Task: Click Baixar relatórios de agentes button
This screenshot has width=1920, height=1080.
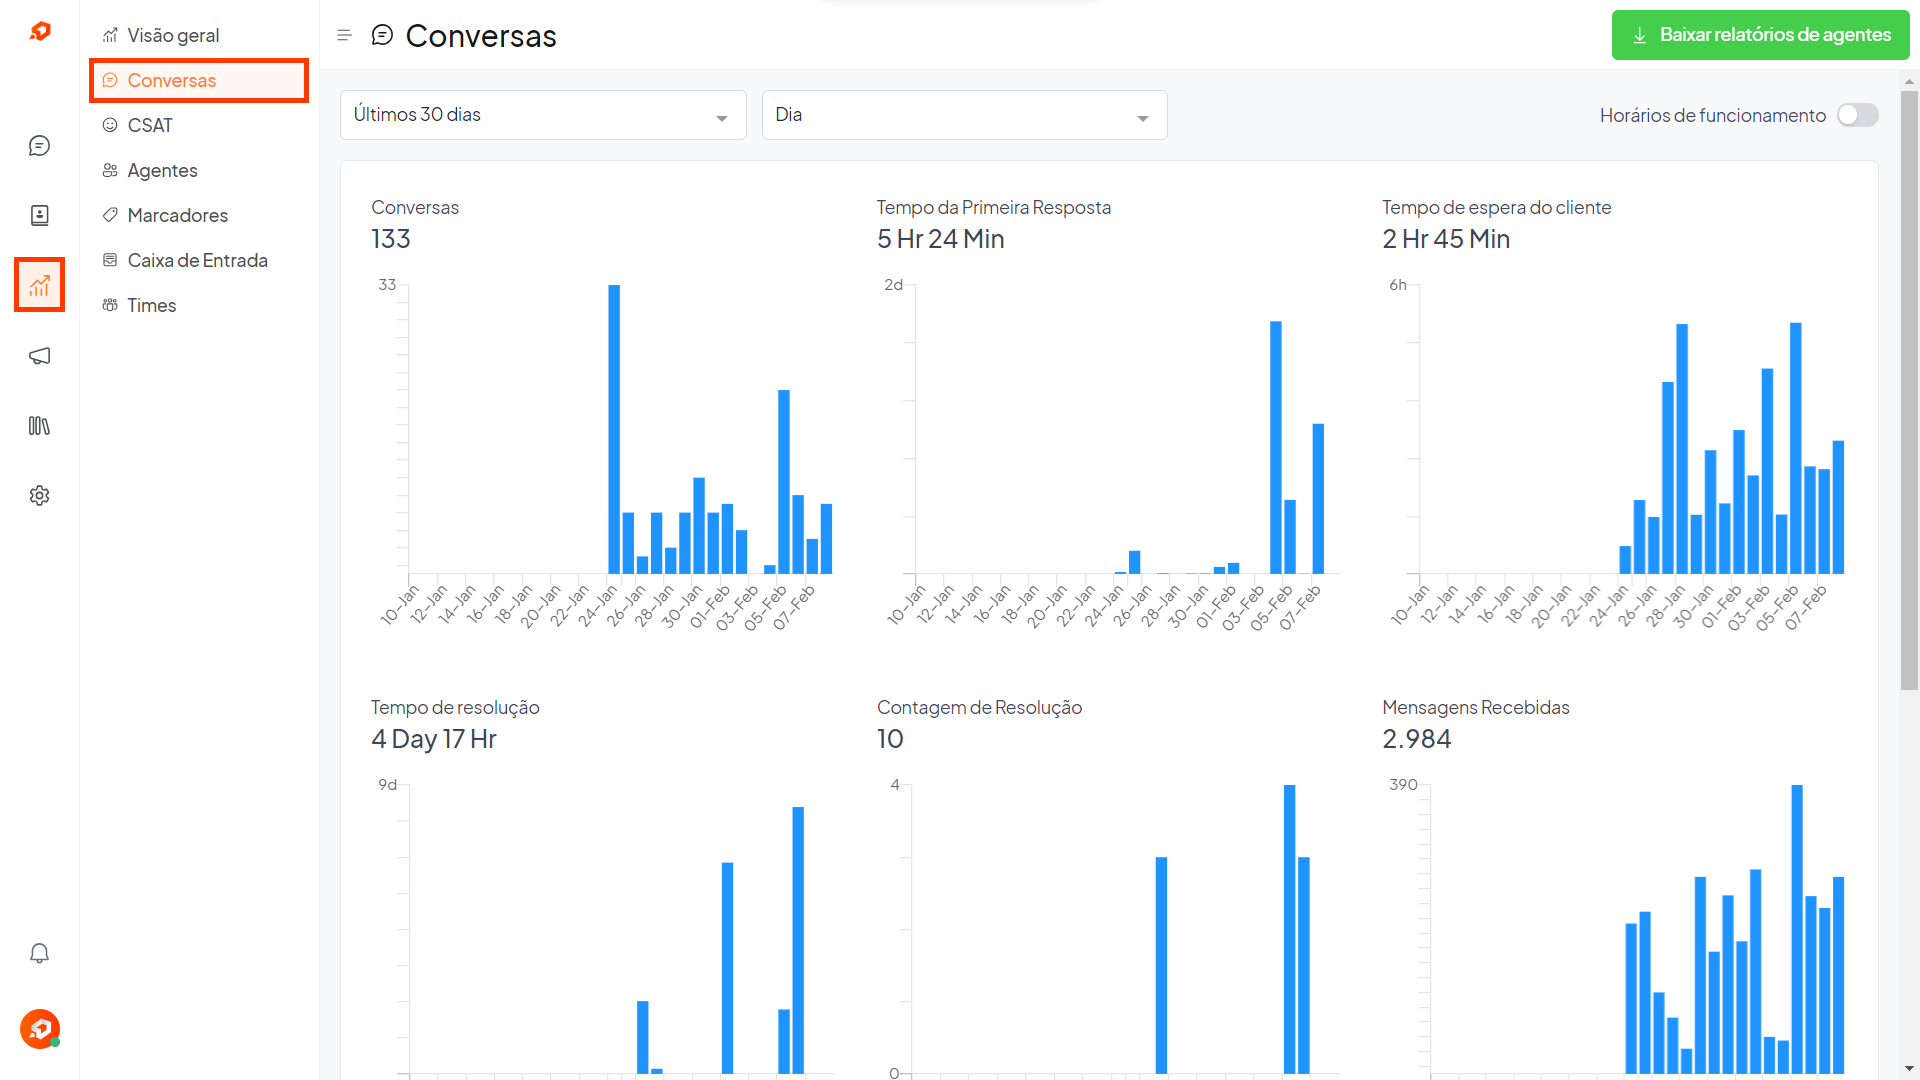Action: pos(1760,35)
